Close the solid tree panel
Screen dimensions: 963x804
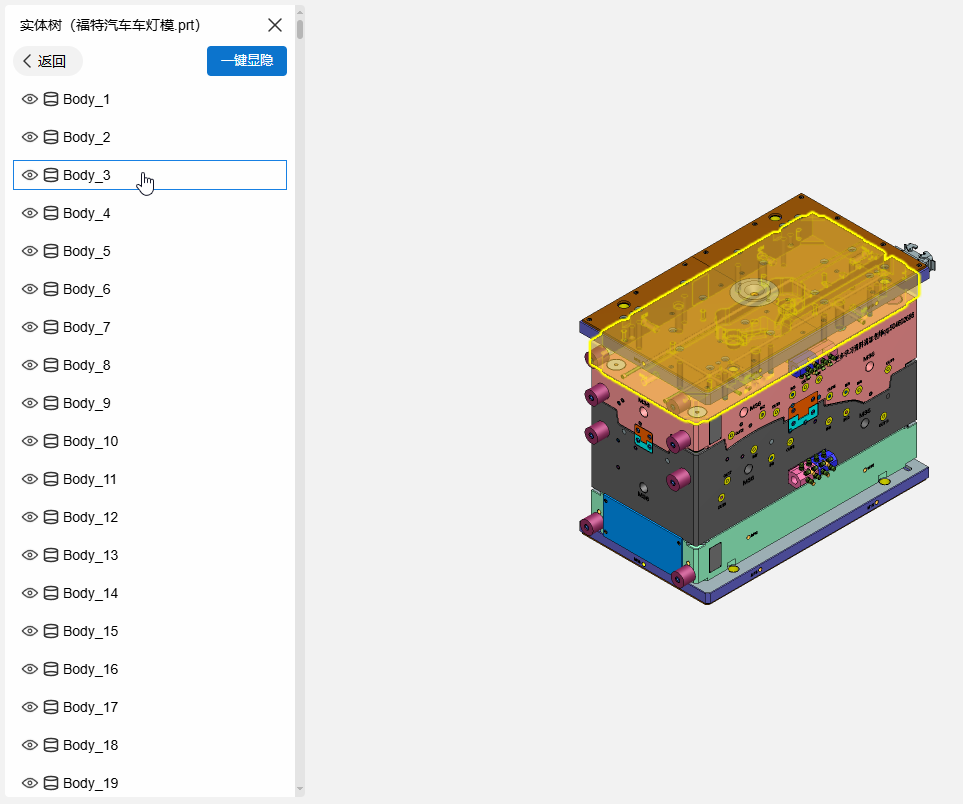click(275, 25)
